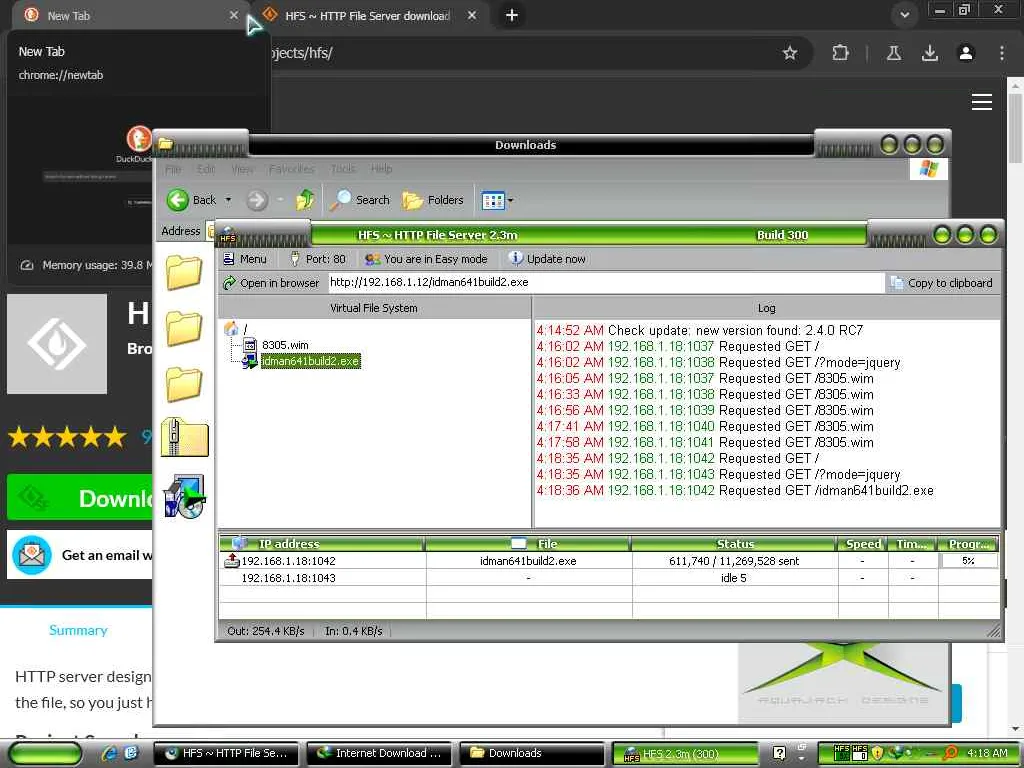Open Tools menu in Downloads window
This screenshot has height=768, width=1024.
pos(344,169)
